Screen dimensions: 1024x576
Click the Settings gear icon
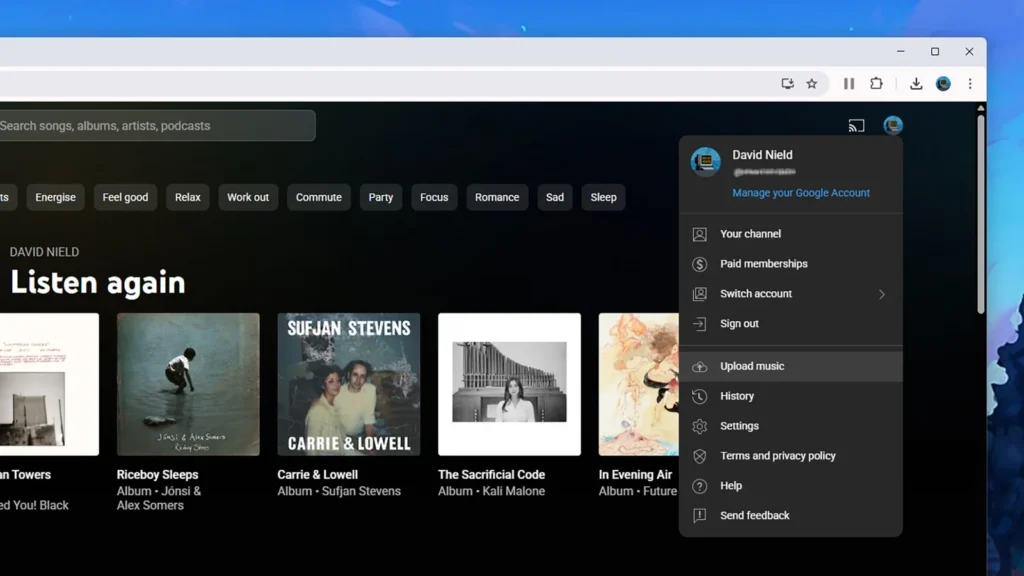(x=699, y=426)
